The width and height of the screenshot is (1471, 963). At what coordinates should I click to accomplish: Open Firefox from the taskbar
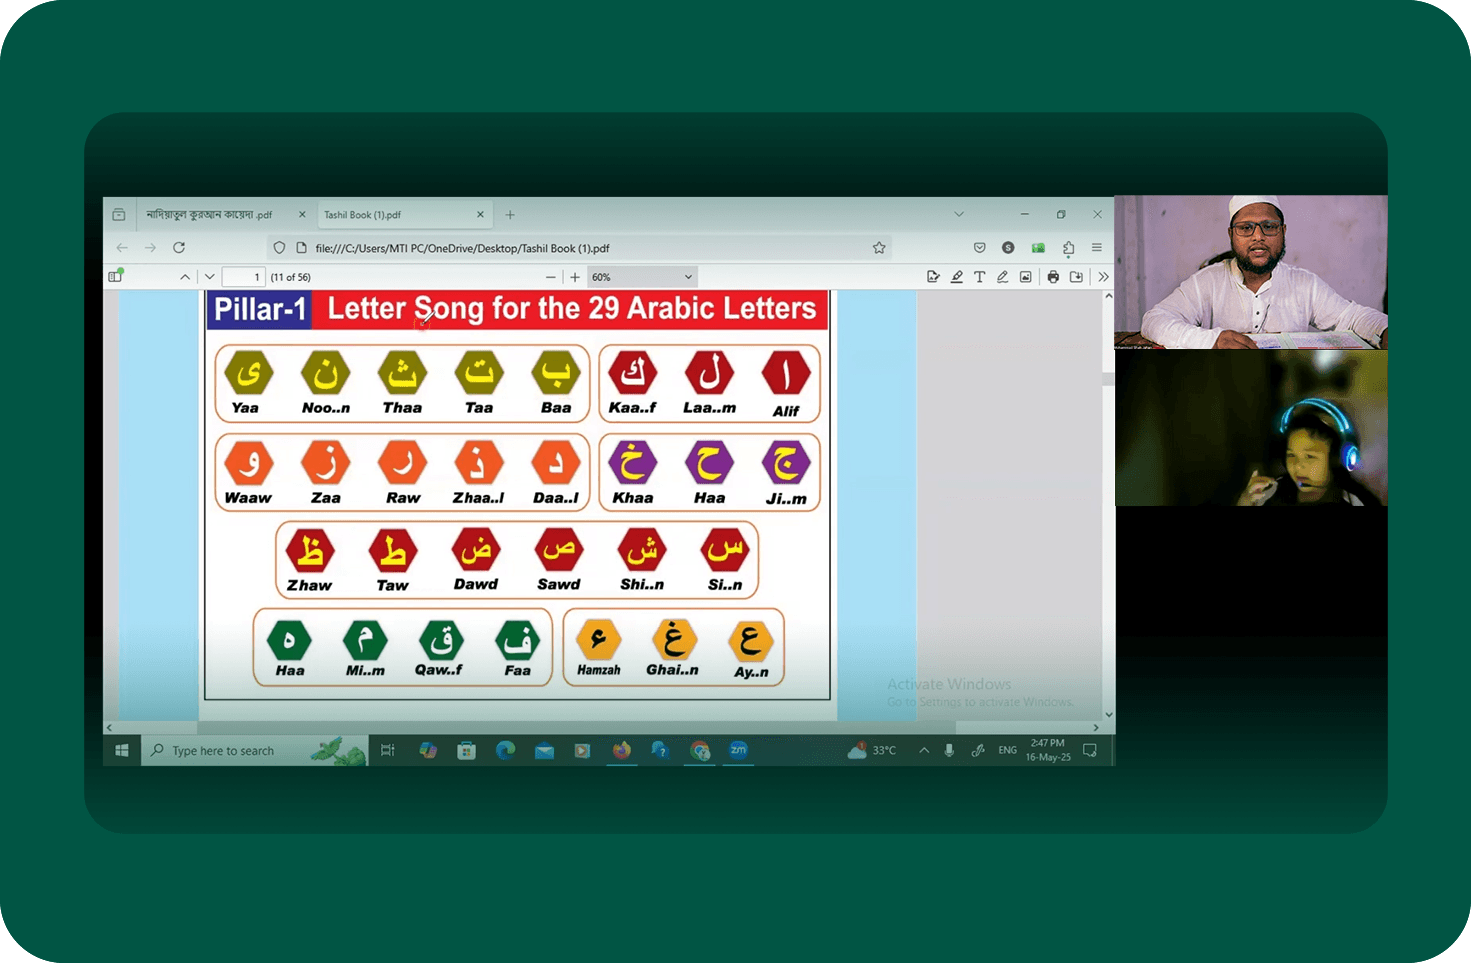[x=622, y=751]
